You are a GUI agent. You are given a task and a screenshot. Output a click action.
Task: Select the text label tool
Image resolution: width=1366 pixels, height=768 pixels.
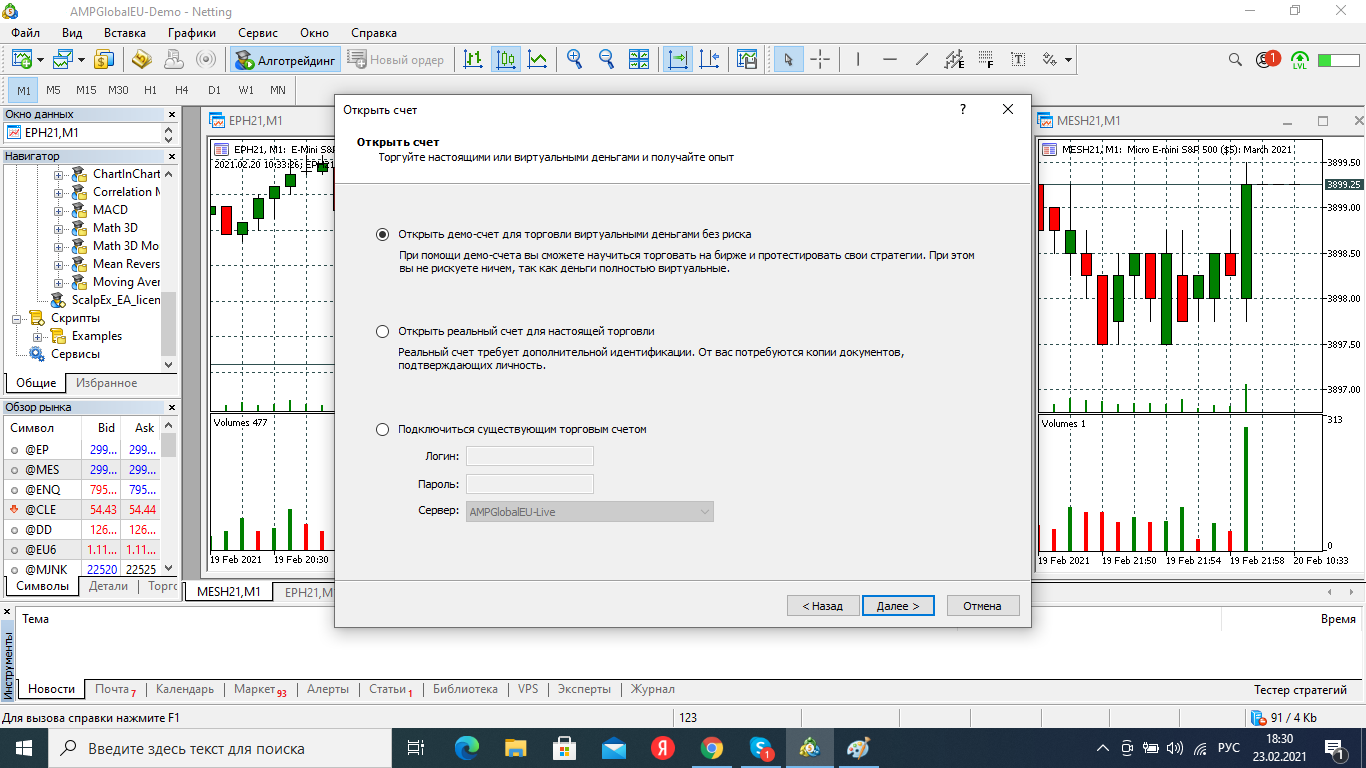1018,59
